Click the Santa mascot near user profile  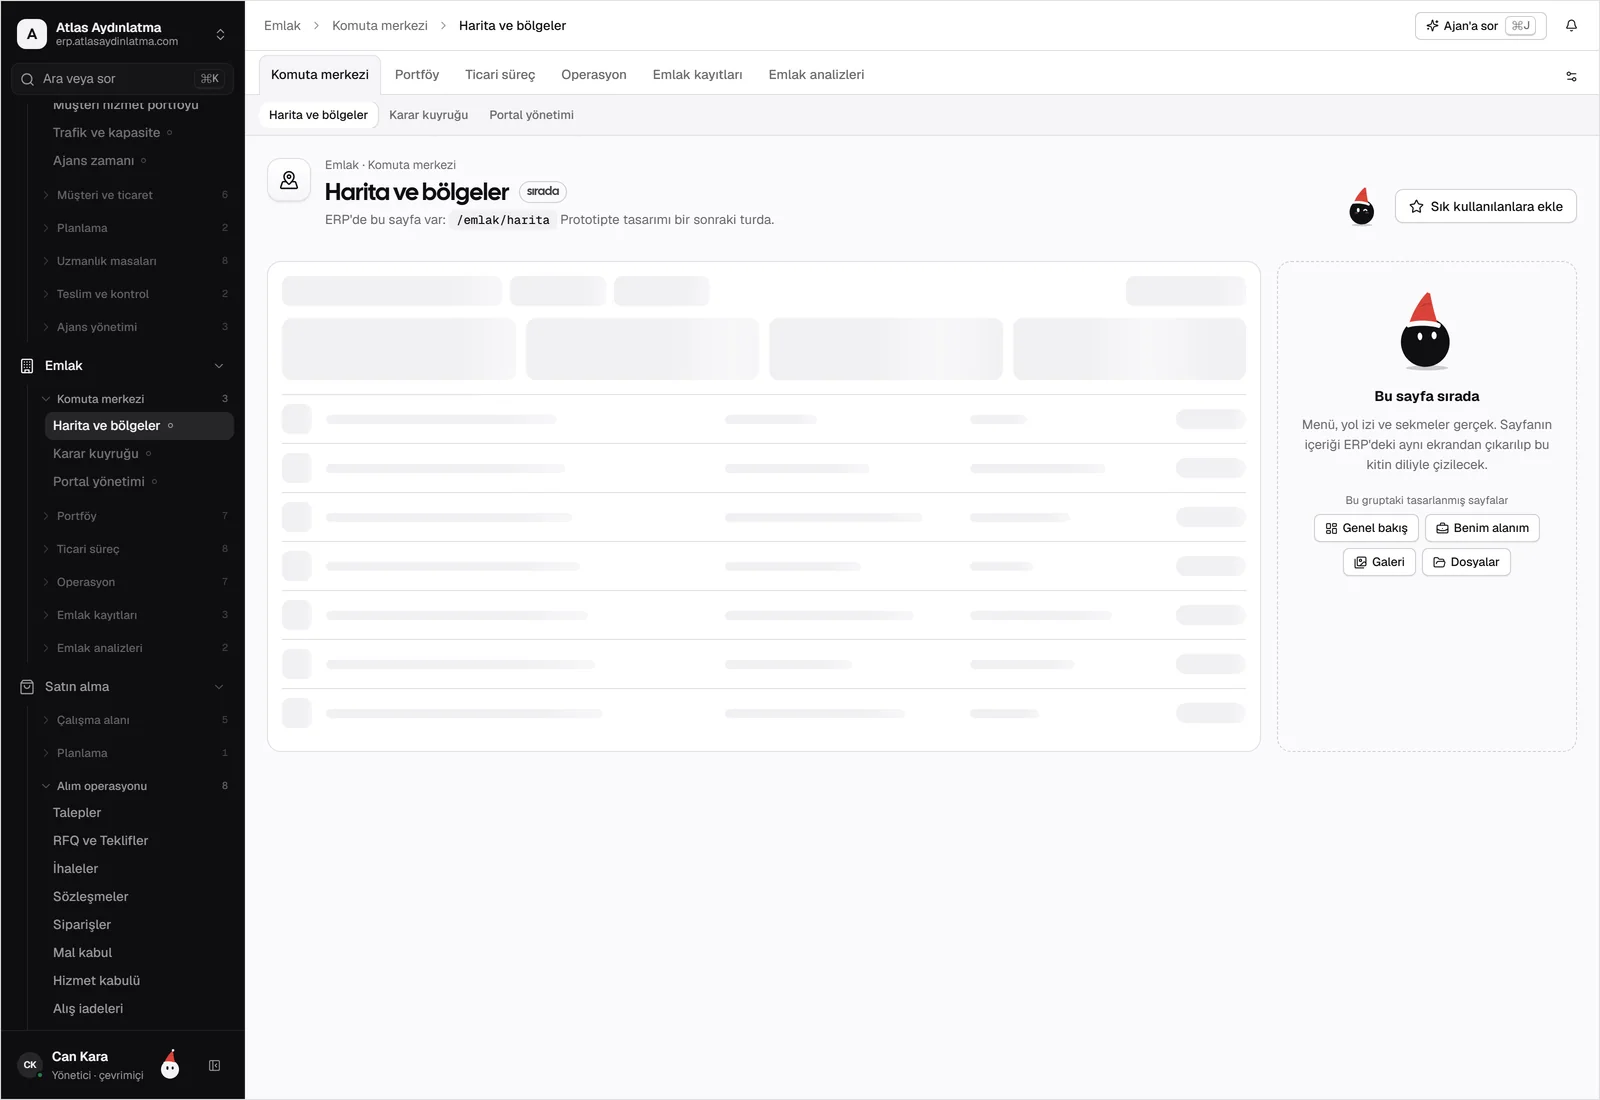[x=170, y=1065]
